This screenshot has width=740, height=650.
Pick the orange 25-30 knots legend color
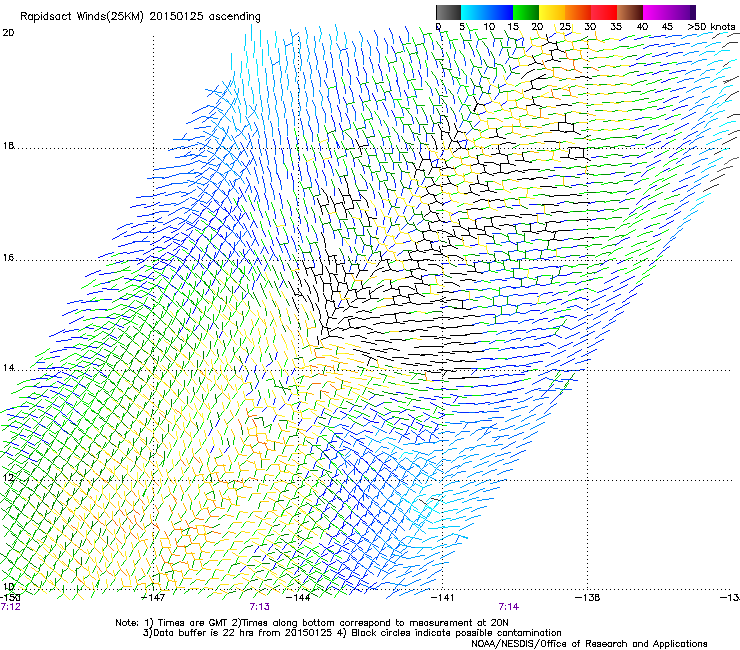pos(578,12)
